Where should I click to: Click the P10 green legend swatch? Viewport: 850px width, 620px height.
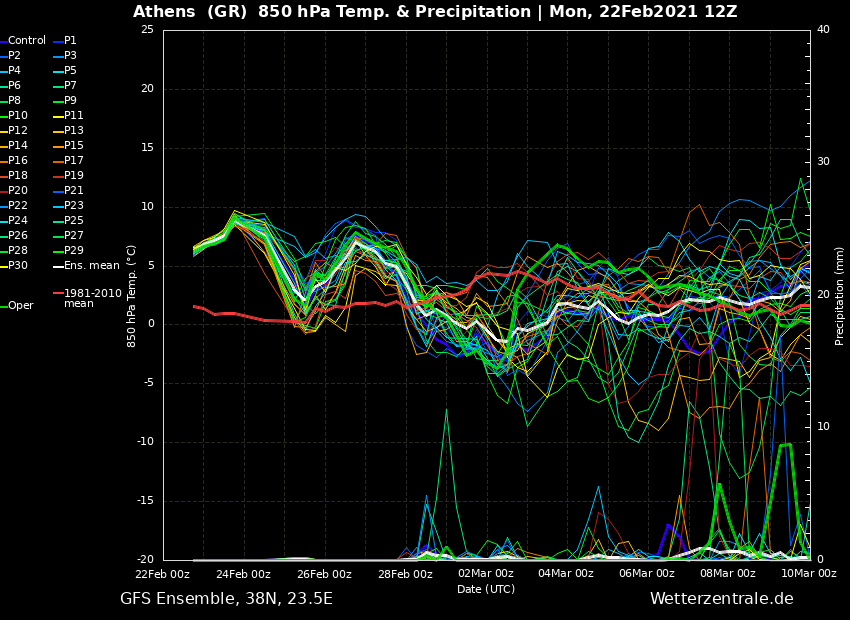pyautogui.click(x=3, y=116)
